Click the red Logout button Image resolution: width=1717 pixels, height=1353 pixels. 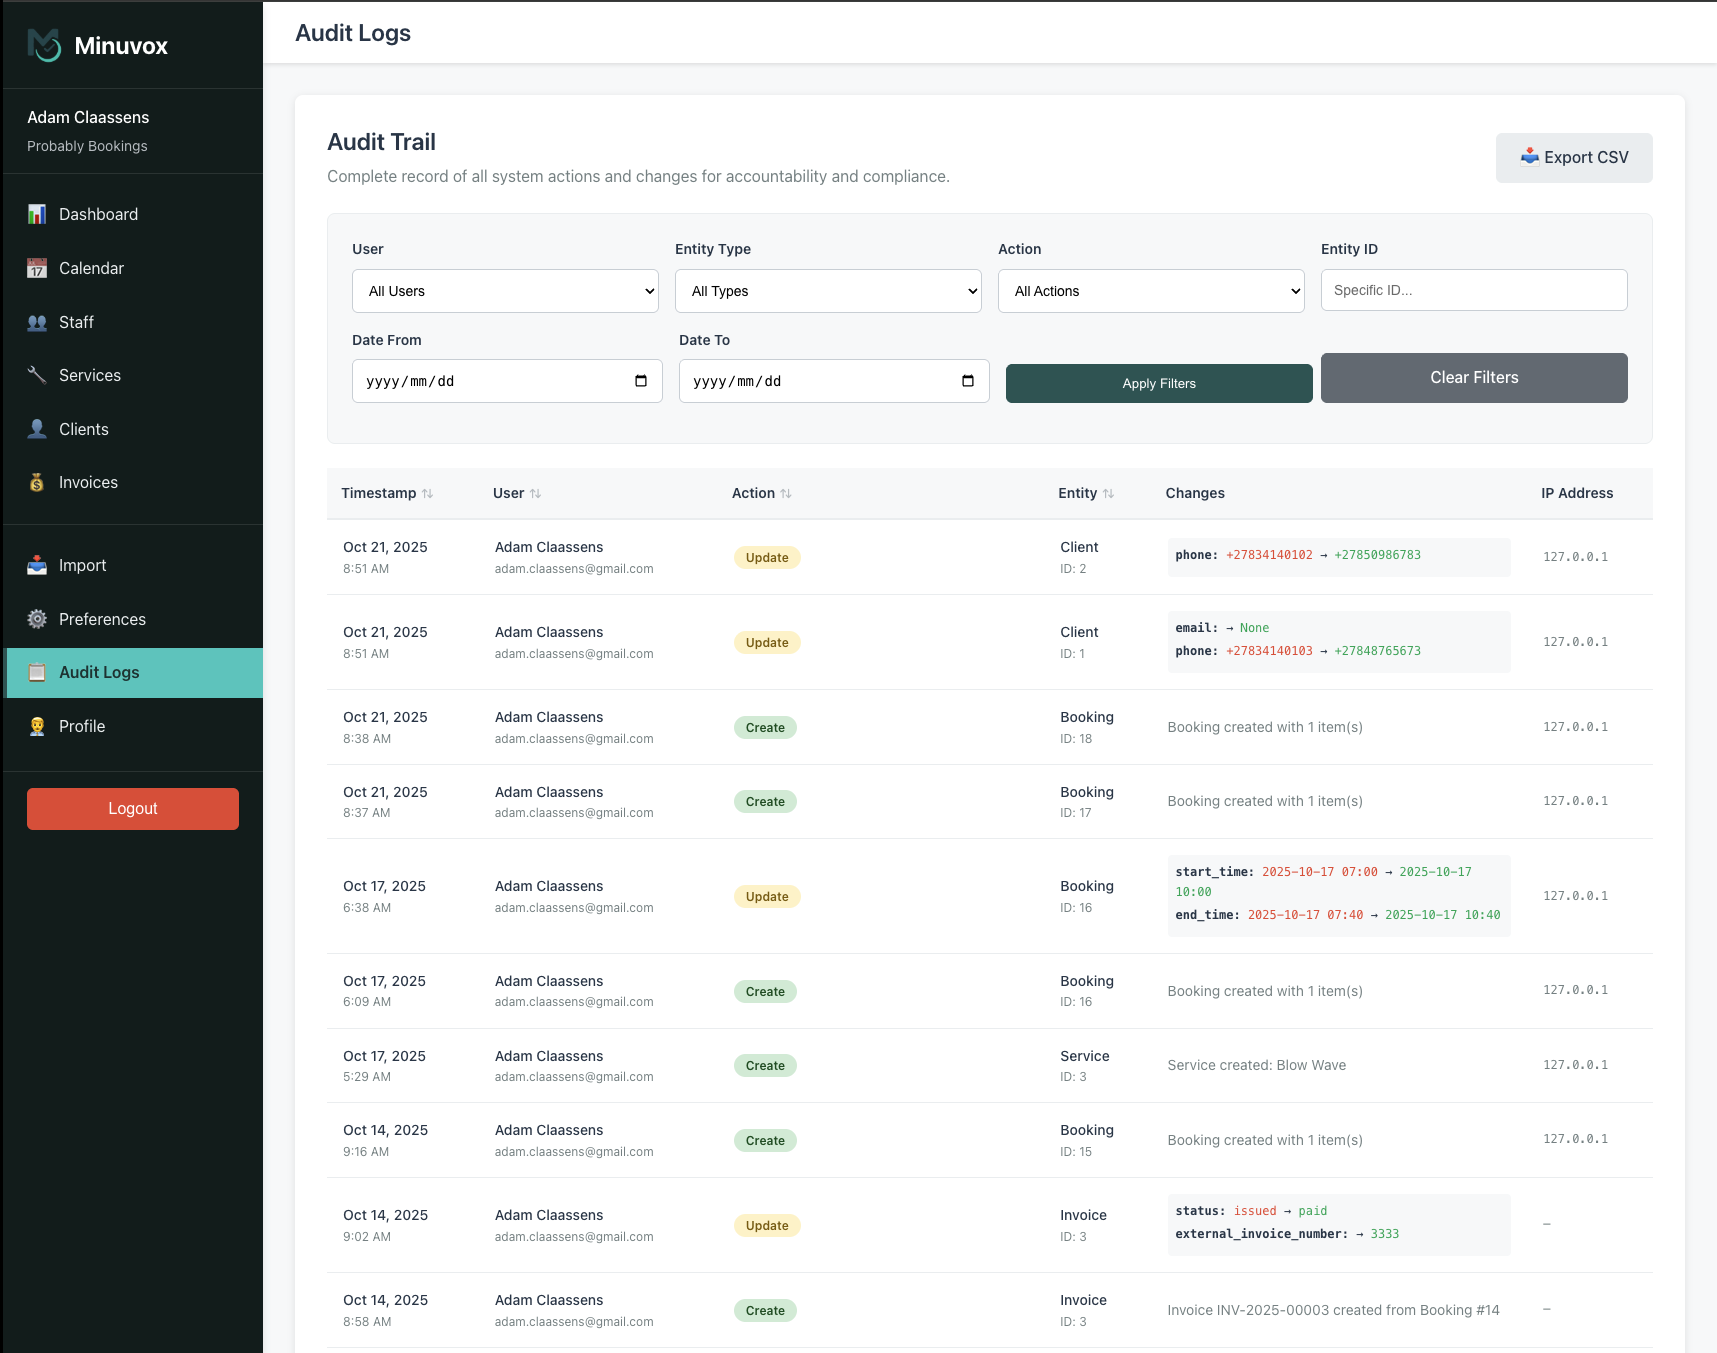coord(133,809)
